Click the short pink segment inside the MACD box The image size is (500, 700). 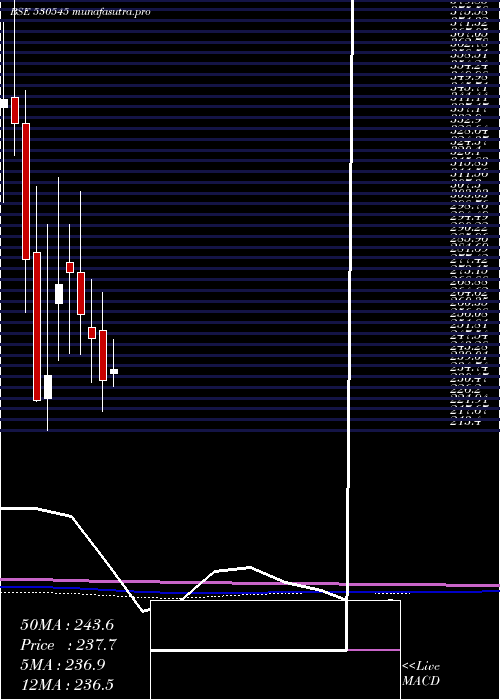(x=374, y=650)
